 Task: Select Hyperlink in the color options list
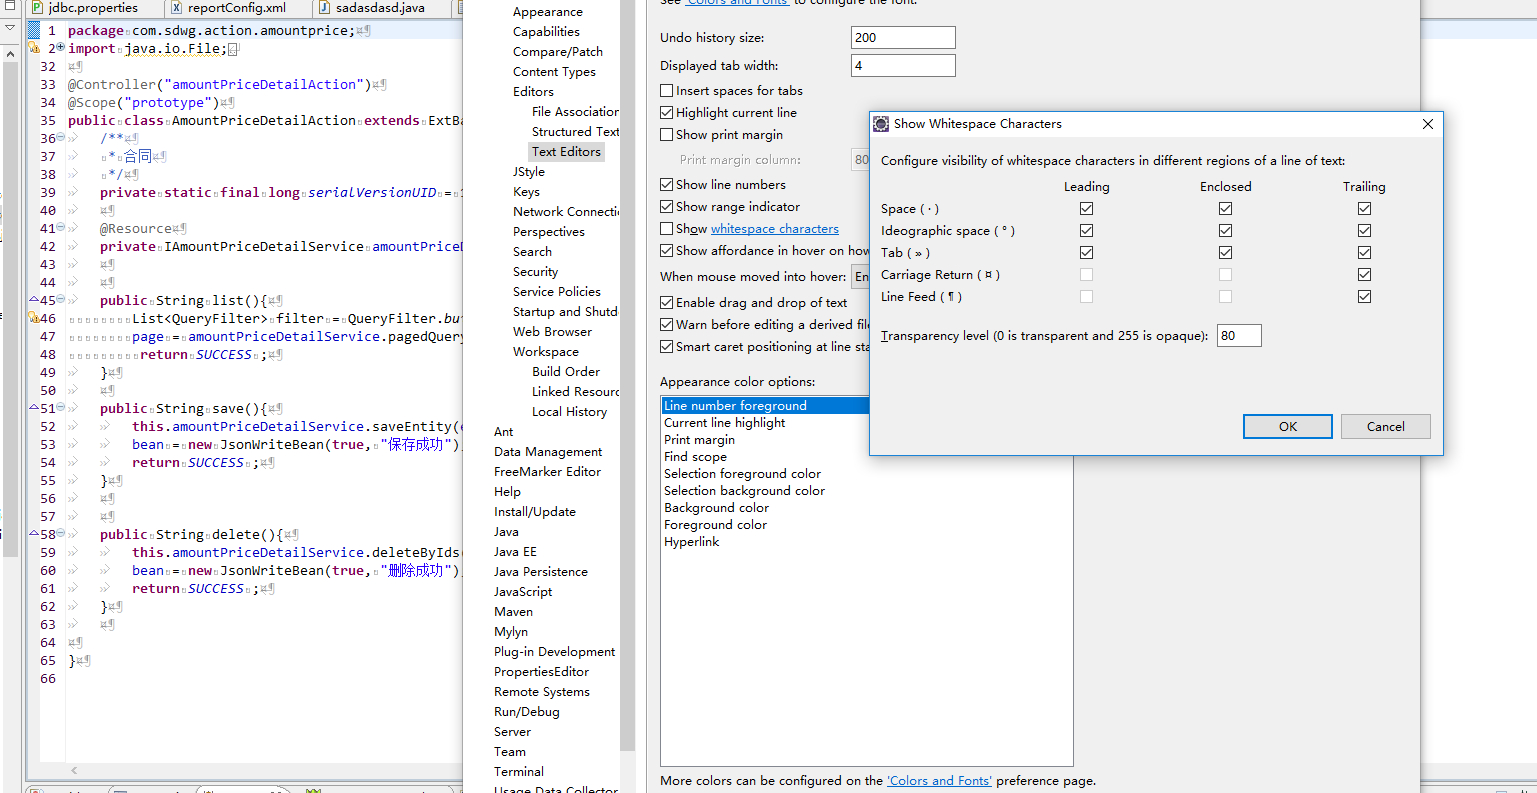coord(692,542)
